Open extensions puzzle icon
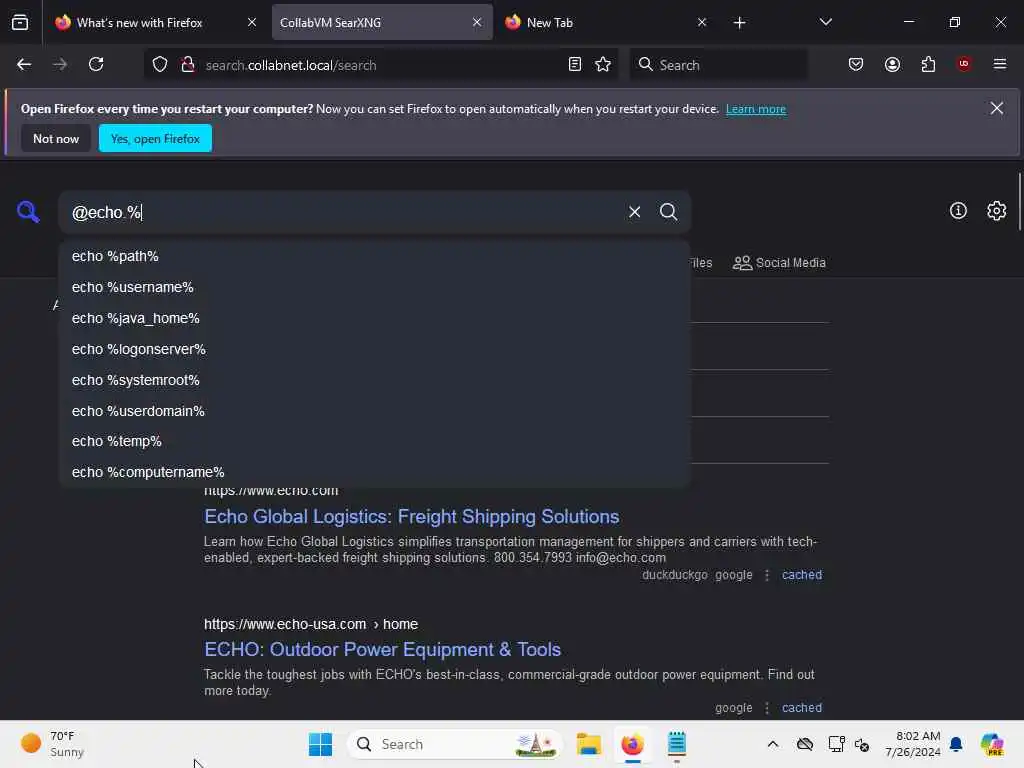The height and width of the screenshot is (768, 1024). (x=928, y=64)
